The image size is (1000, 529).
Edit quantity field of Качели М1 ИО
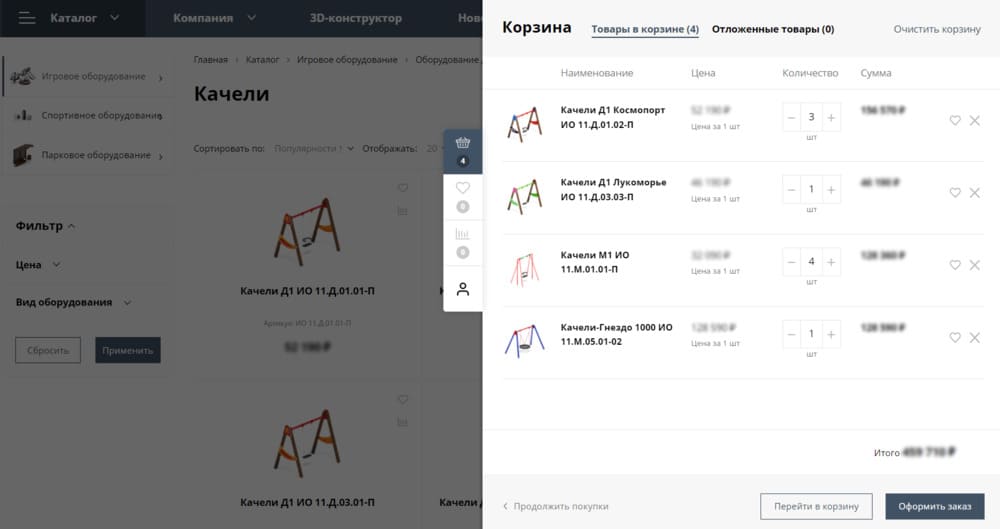pyautogui.click(x=811, y=262)
